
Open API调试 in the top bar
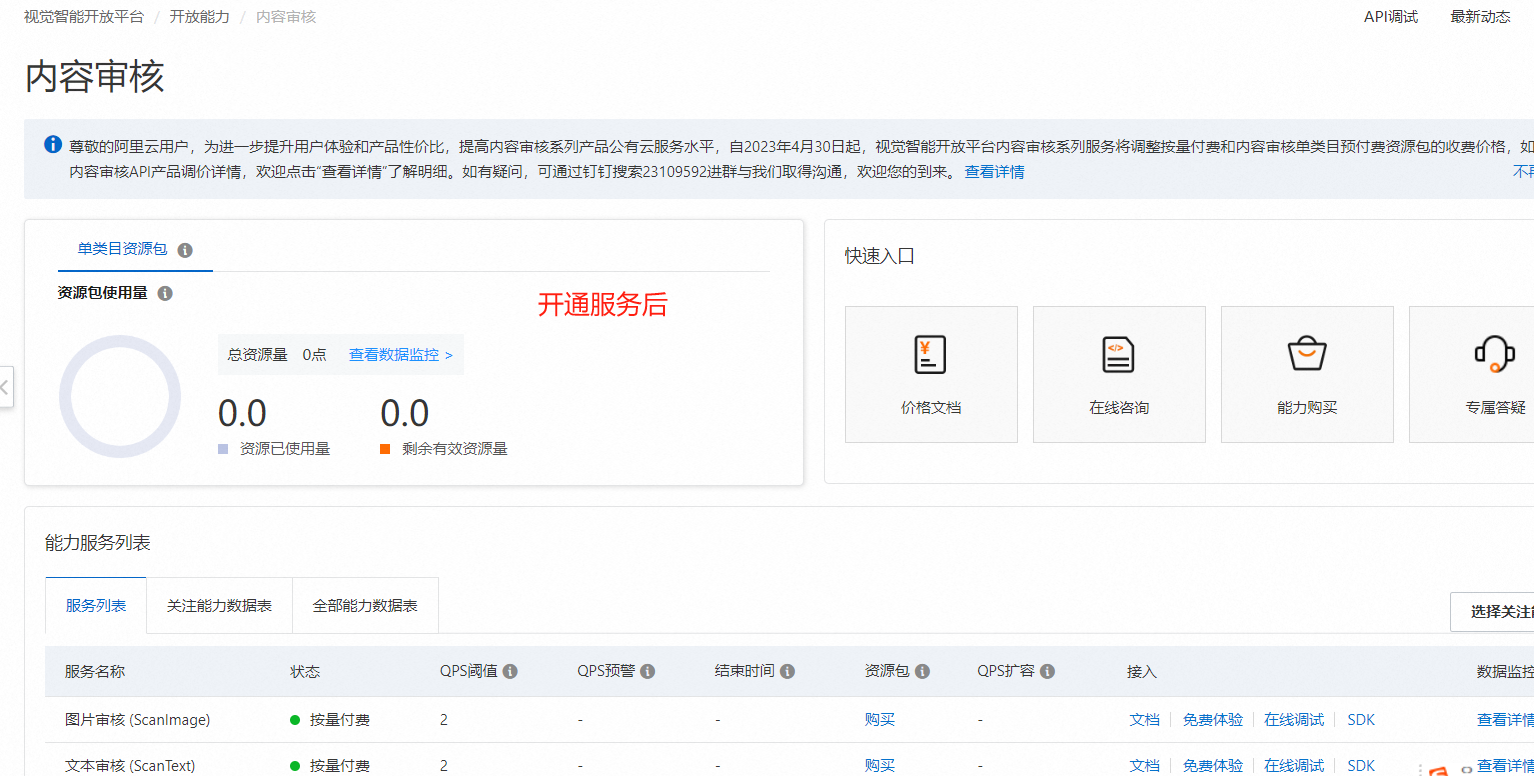pyautogui.click(x=1391, y=17)
